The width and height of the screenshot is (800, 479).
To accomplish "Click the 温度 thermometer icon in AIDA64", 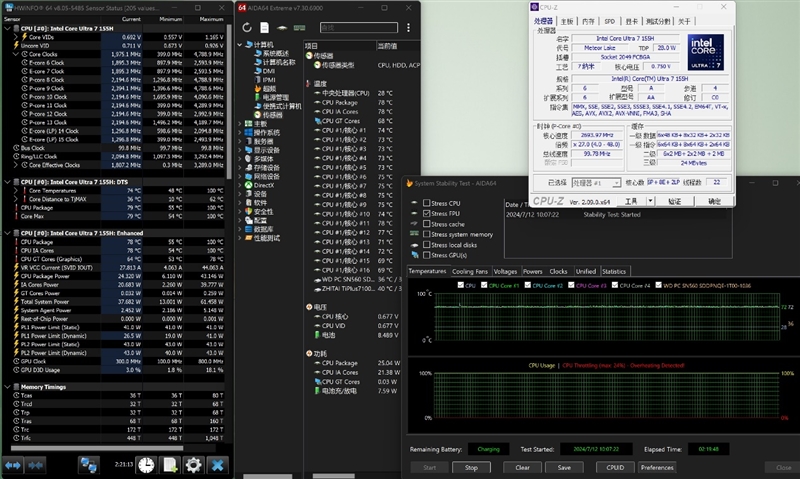I will click(308, 84).
